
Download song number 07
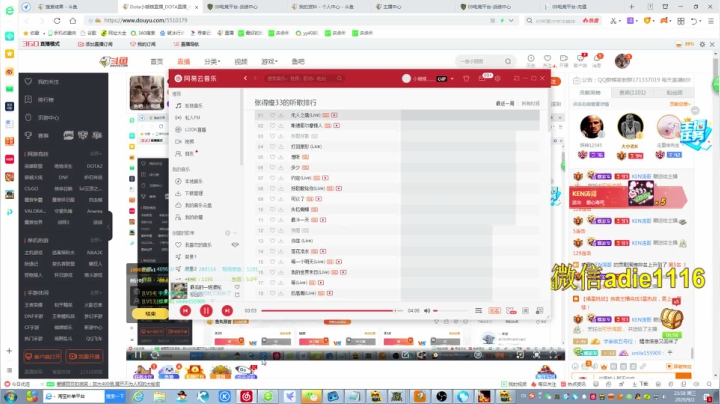pyautogui.click(x=281, y=178)
